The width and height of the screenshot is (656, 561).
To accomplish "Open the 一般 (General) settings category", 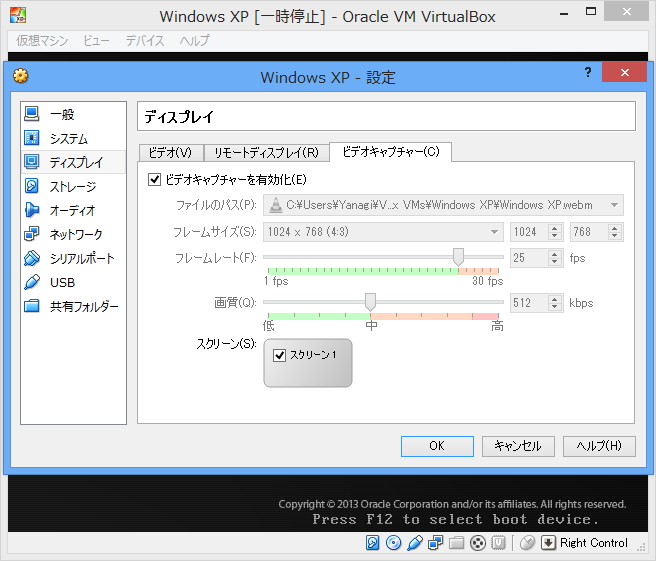I will (73, 114).
